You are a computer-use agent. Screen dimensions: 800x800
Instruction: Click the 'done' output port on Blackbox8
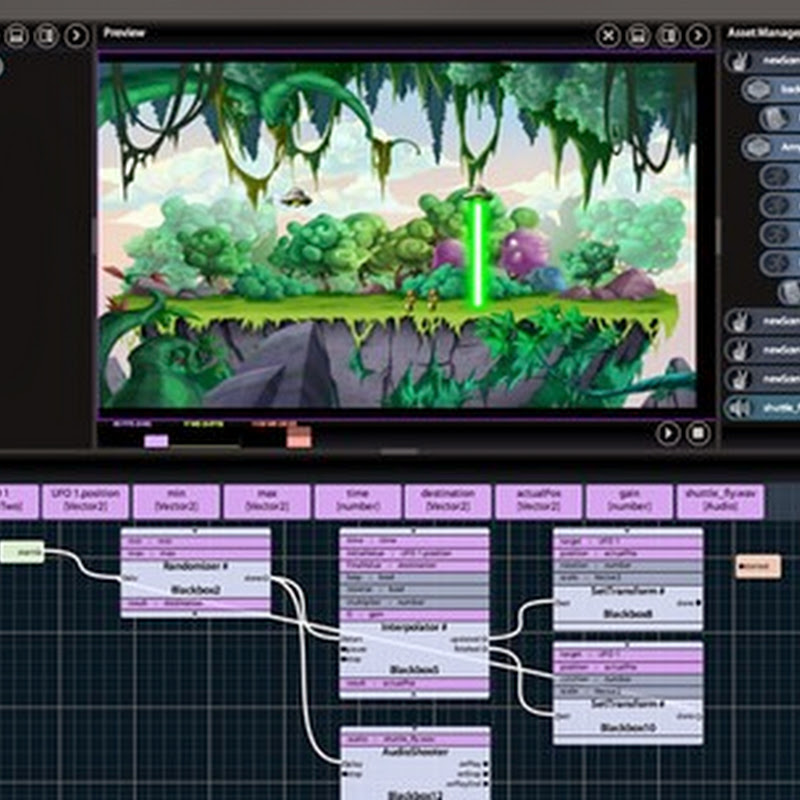[x=698, y=603]
